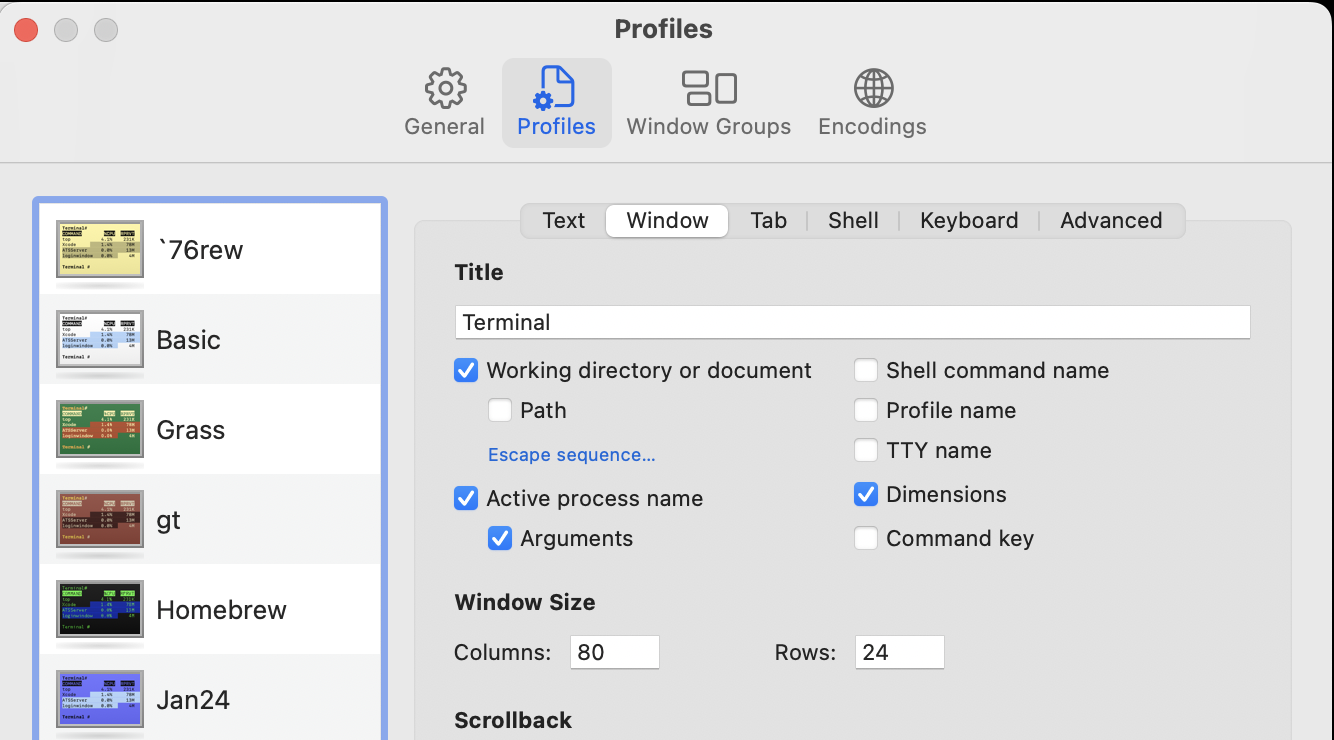Switch to the Text tab
Viewport: 1334px width, 740px height.
point(563,221)
